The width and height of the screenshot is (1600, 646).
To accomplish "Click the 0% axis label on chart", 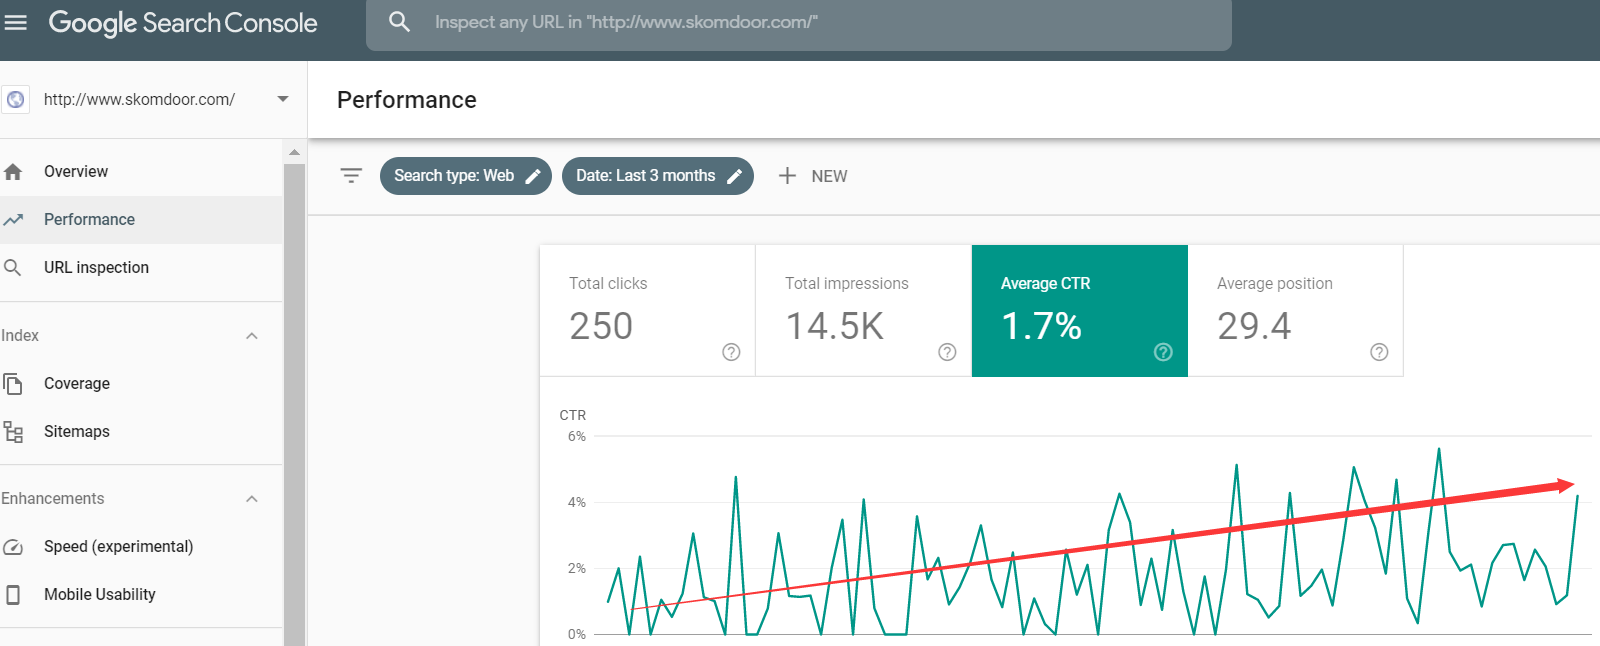I will [x=577, y=635].
